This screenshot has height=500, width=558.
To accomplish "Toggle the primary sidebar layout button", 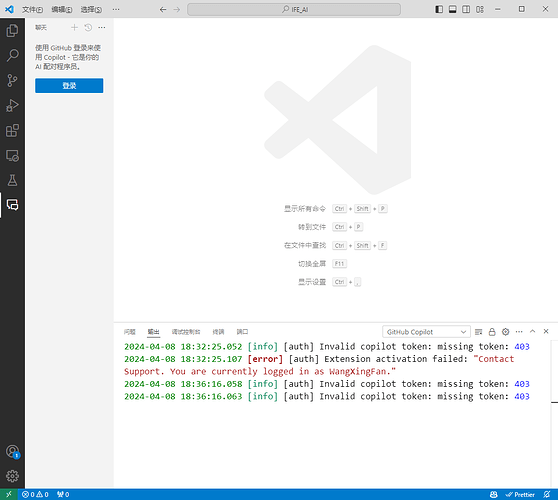I will click(439, 9).
